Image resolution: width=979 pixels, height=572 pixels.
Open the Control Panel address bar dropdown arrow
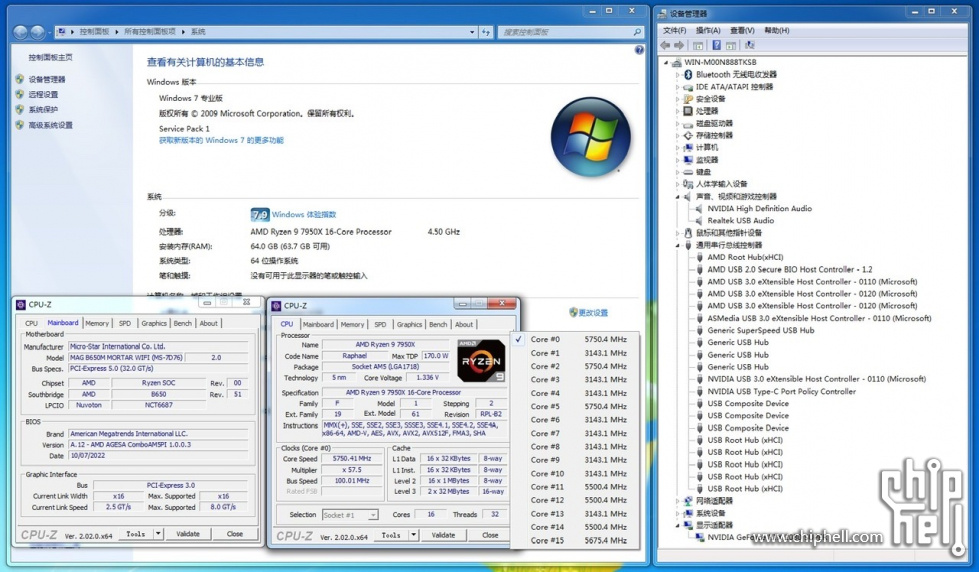click(472, 32)
